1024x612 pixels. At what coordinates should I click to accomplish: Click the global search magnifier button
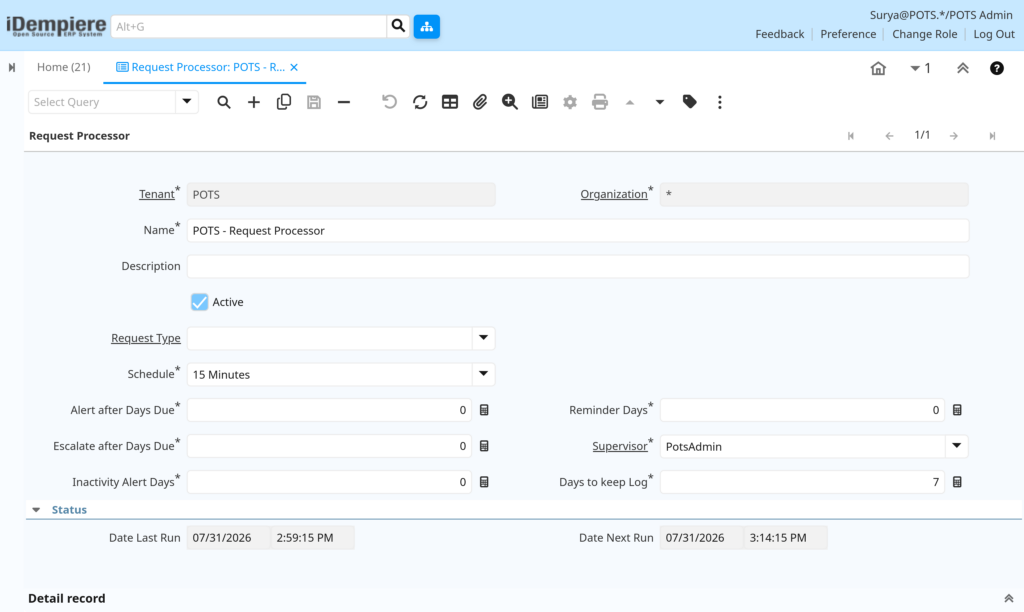pyautogui.click(x=398, y=26)
